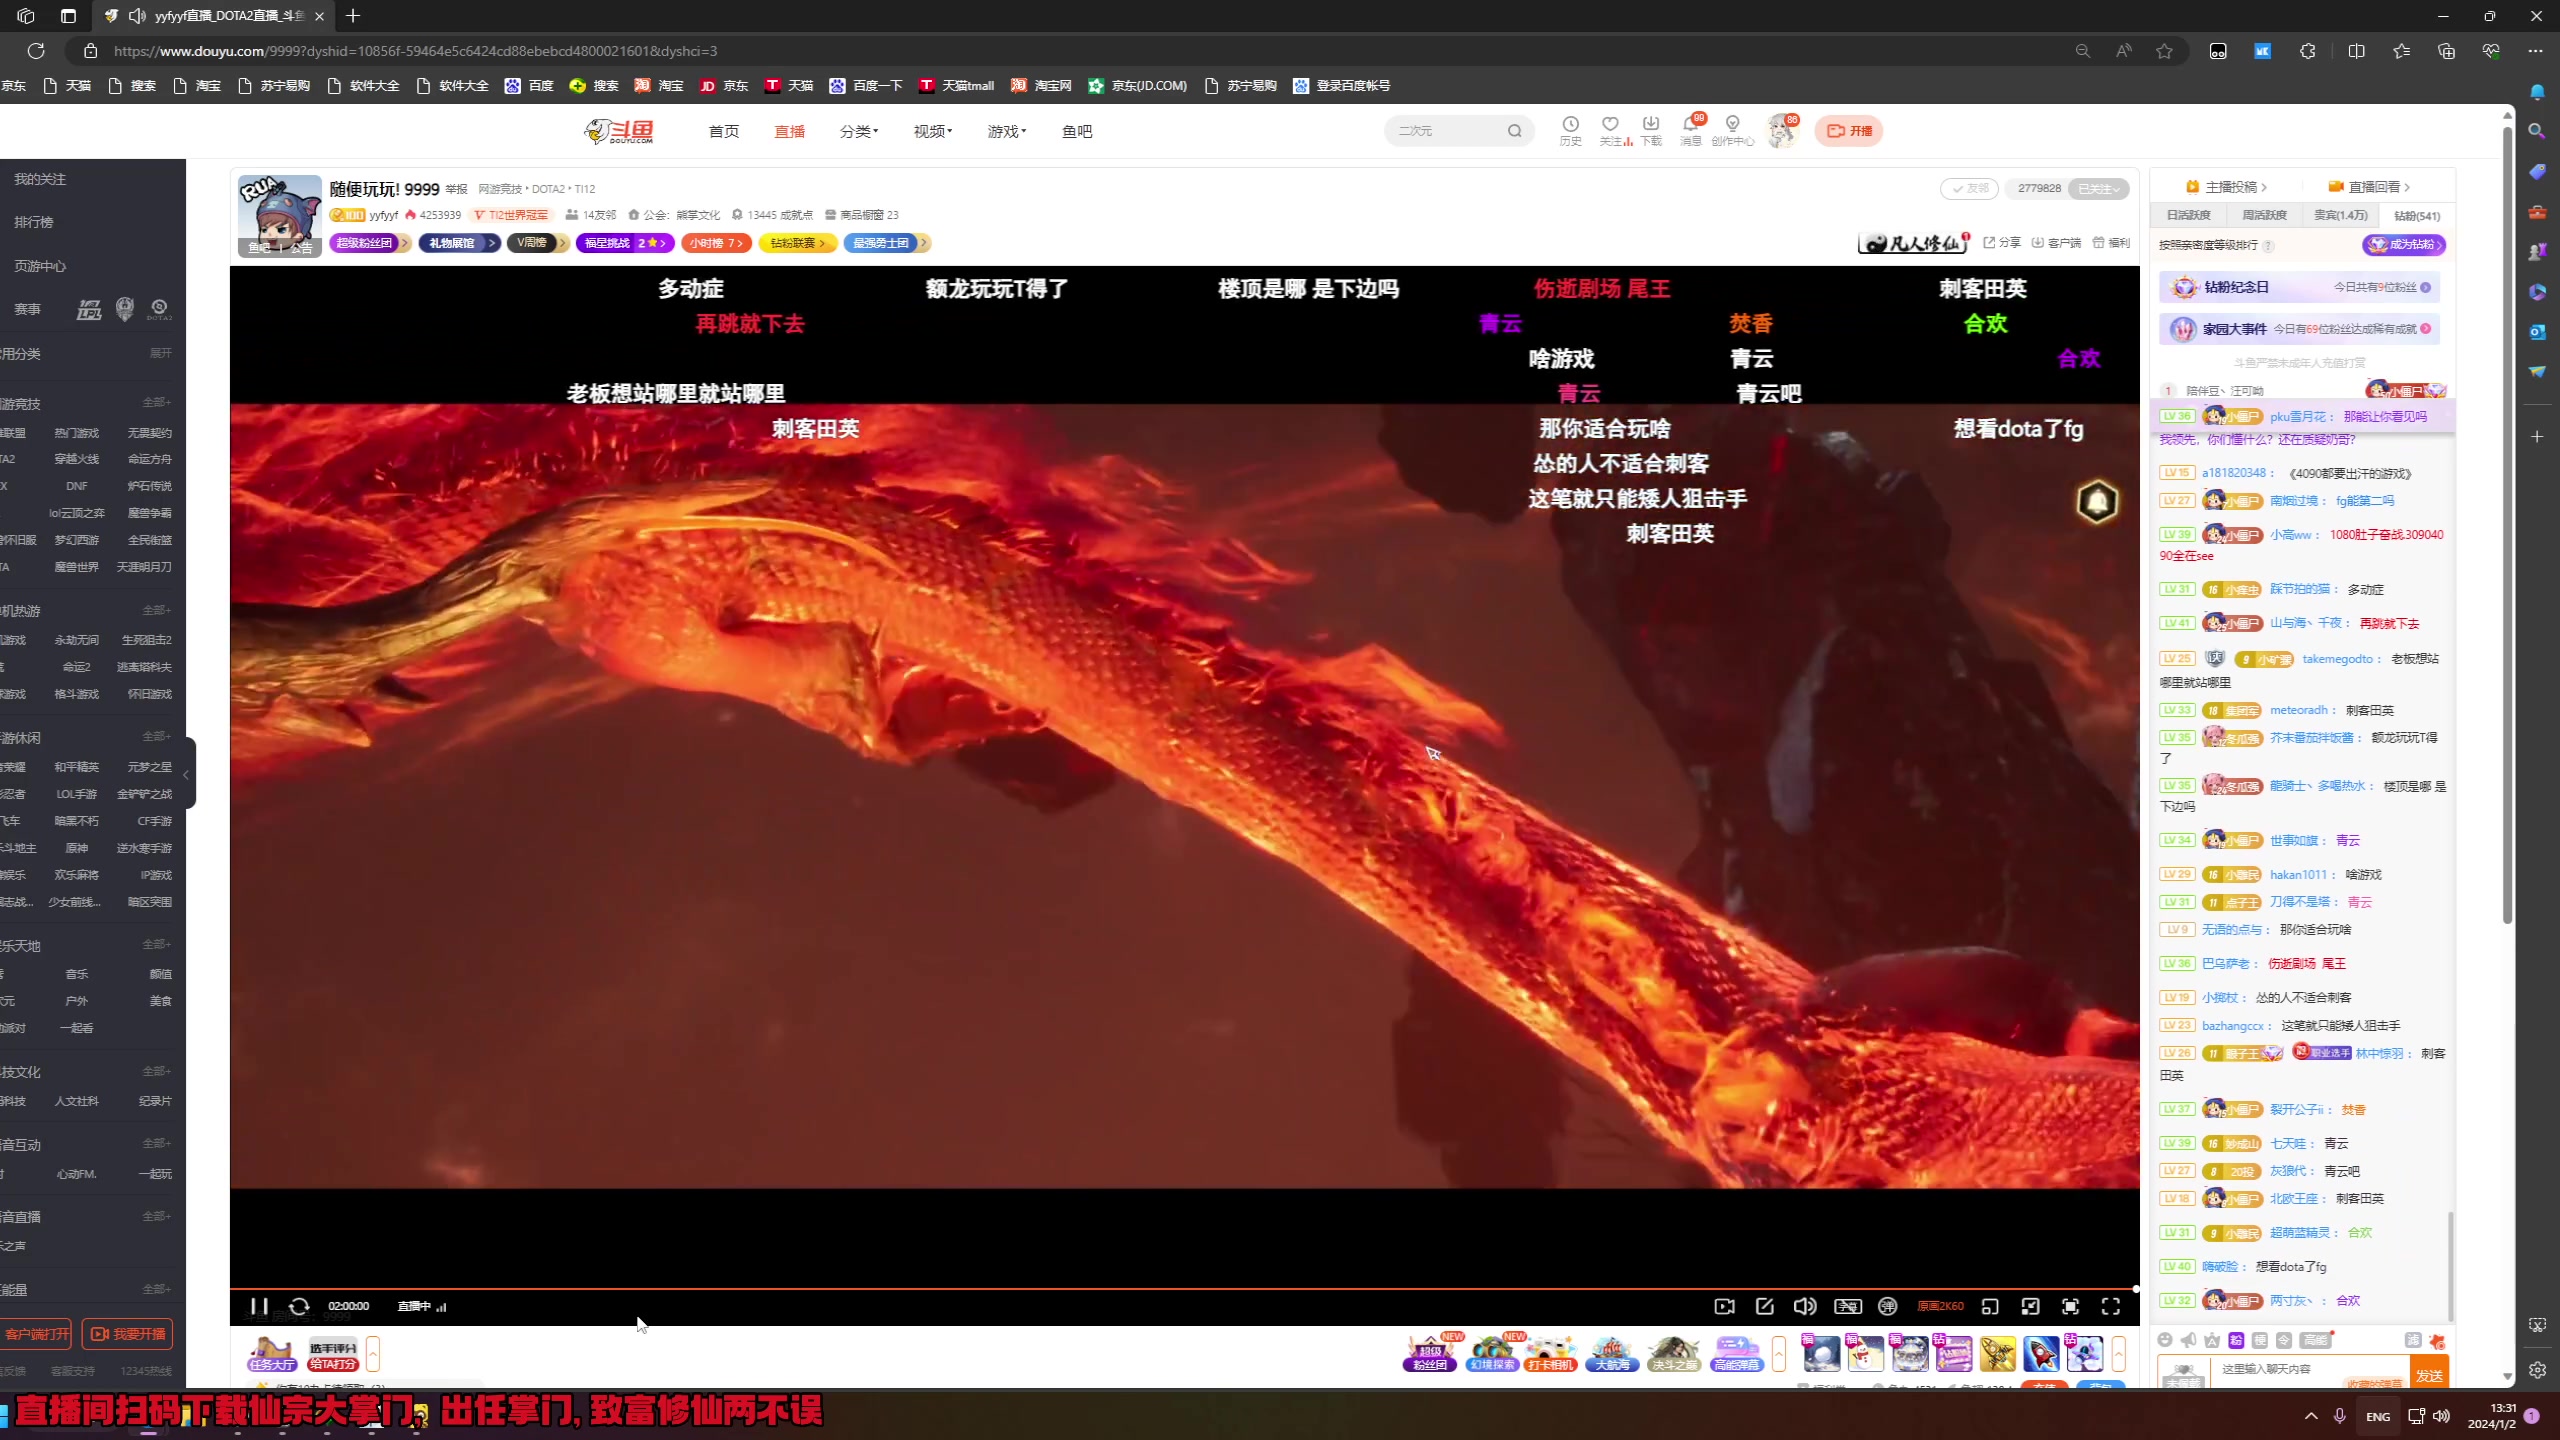This screenshot has width=2560, height=1440.
Task: Click the 成为钻粉 button
Action: coord(2403,245)
